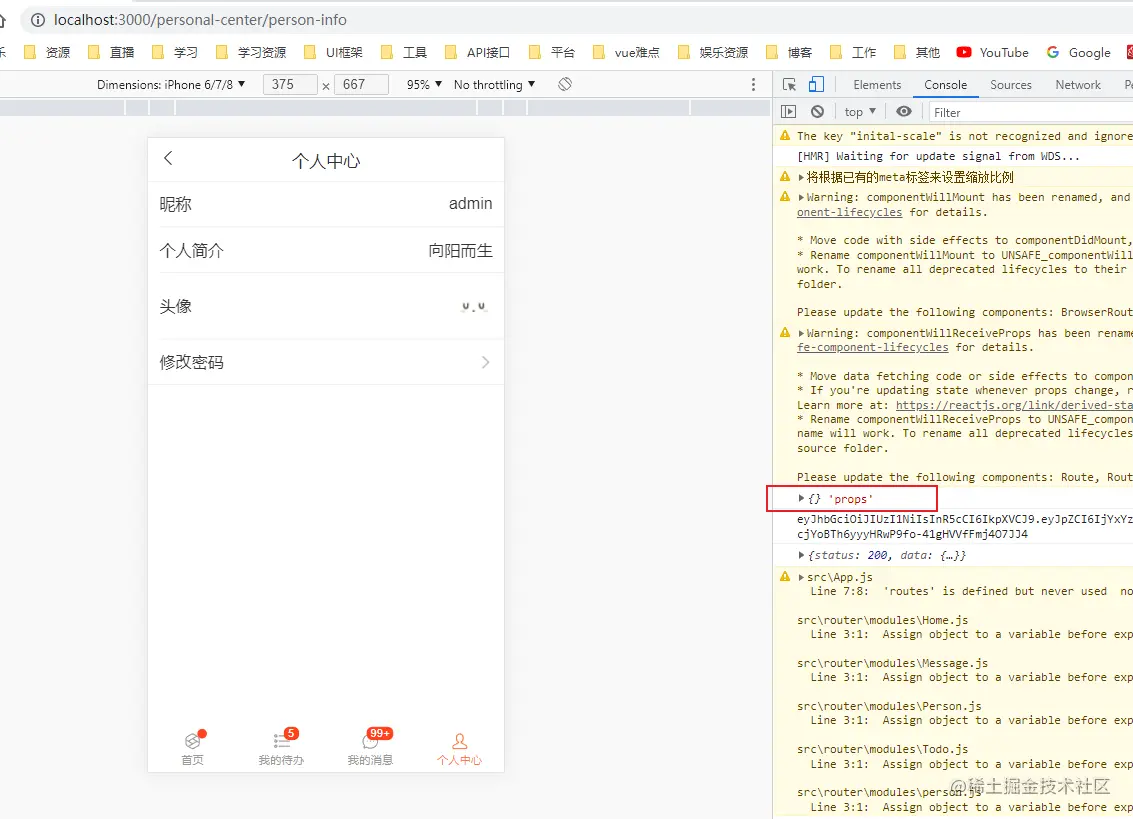
Task: Click the src\router\modules\Todo.js line
Action: tap(882, 750)
